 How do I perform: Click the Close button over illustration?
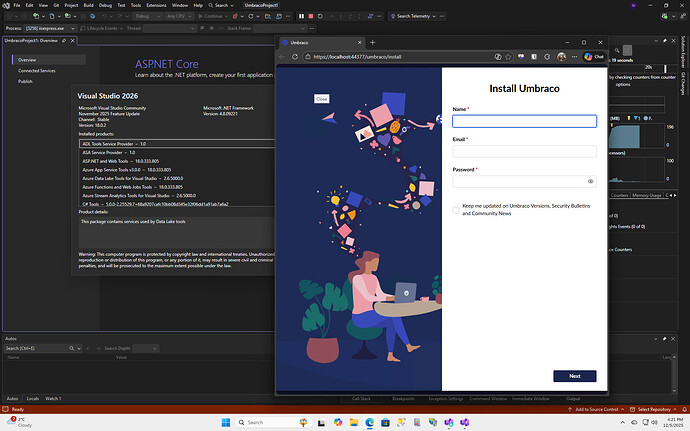322,99
